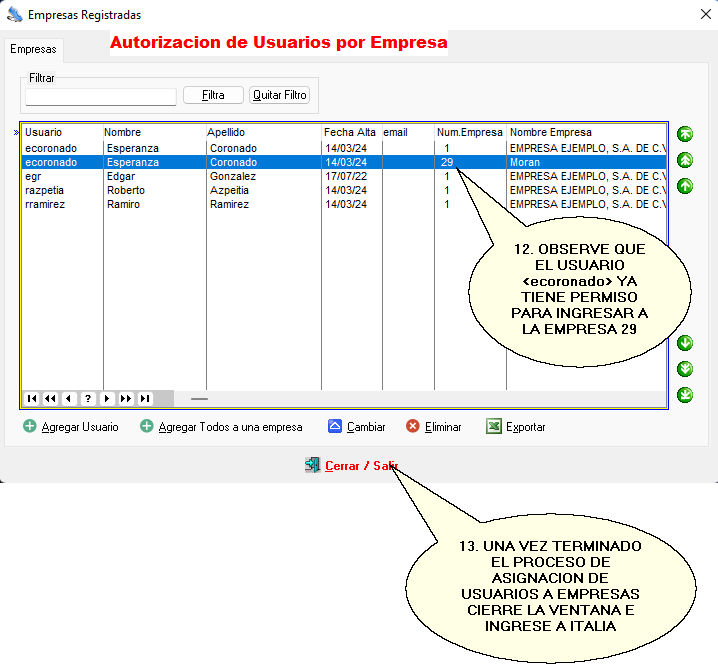Click the Cerrar / Salir link
The image size is (718, 666).
tap(361, 466)
